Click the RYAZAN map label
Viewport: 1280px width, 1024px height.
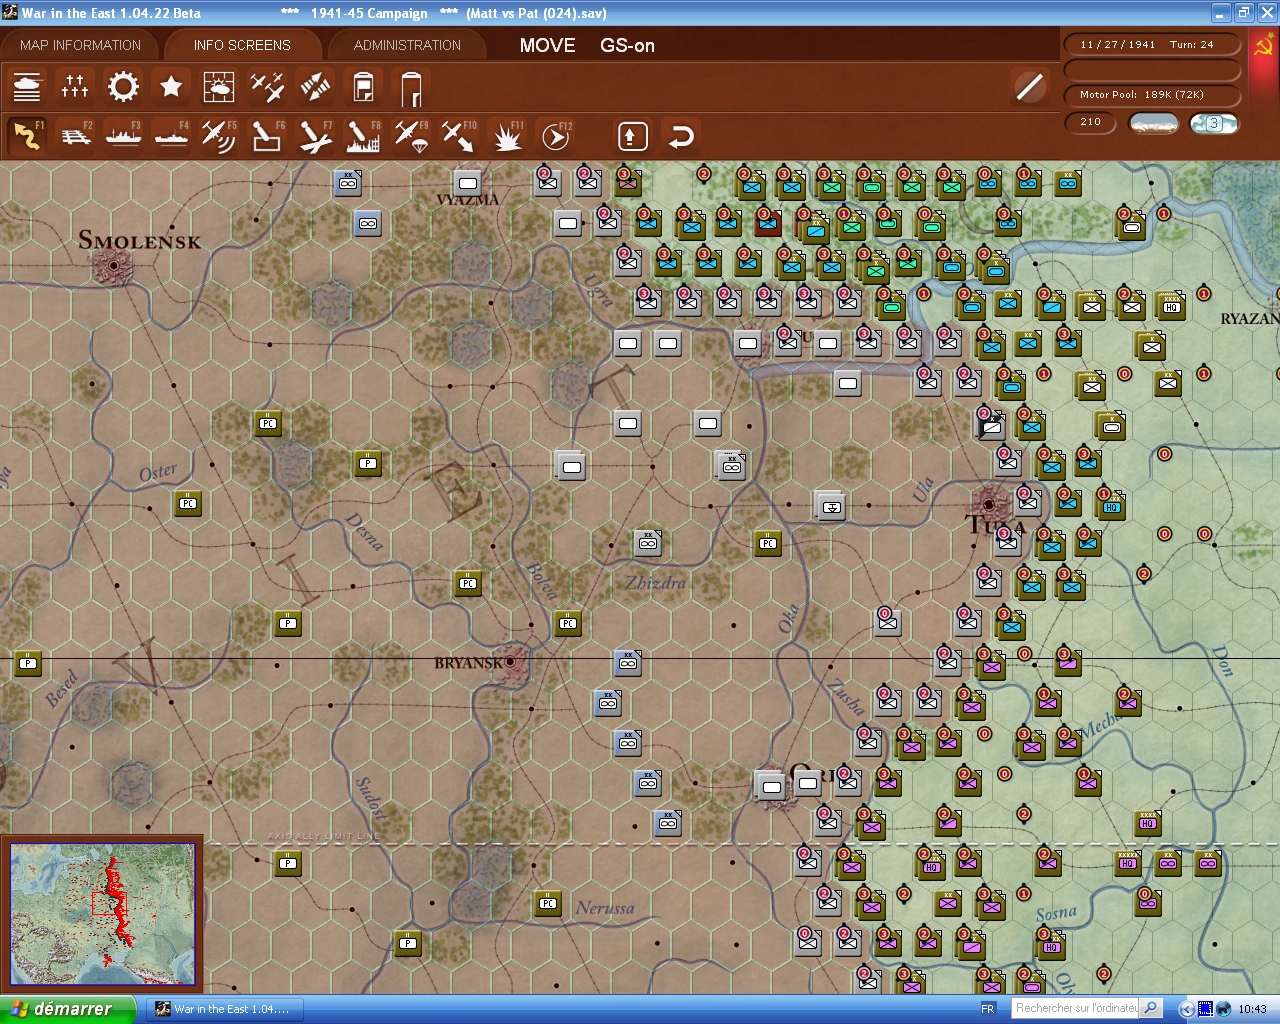(1250, 318)
